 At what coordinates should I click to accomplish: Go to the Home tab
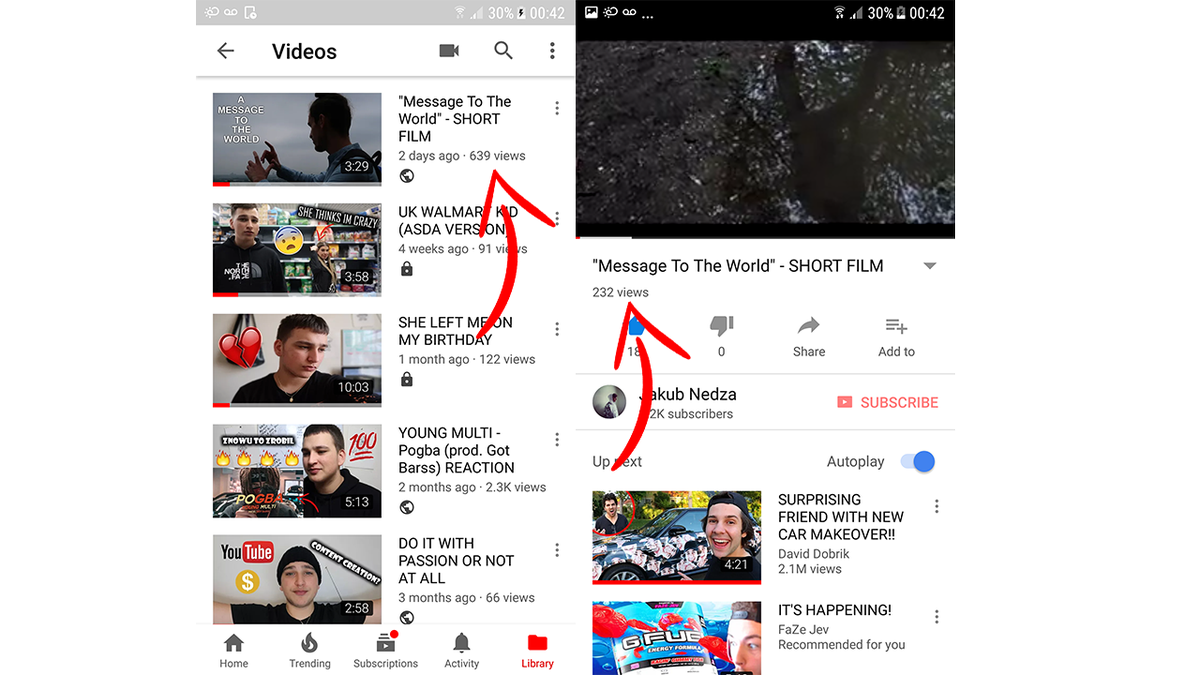(234, 650)
